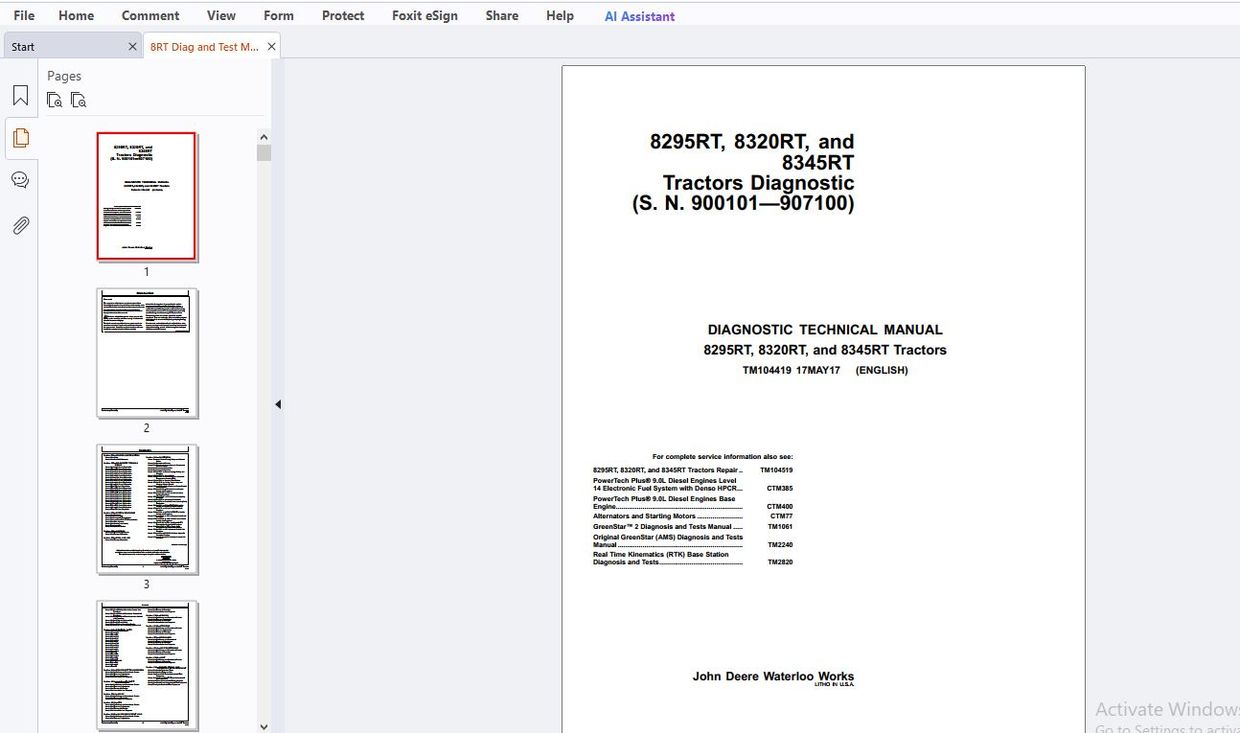Select the page 2 thumbnail
The image size is (1240, 733).
pos(146,353)
